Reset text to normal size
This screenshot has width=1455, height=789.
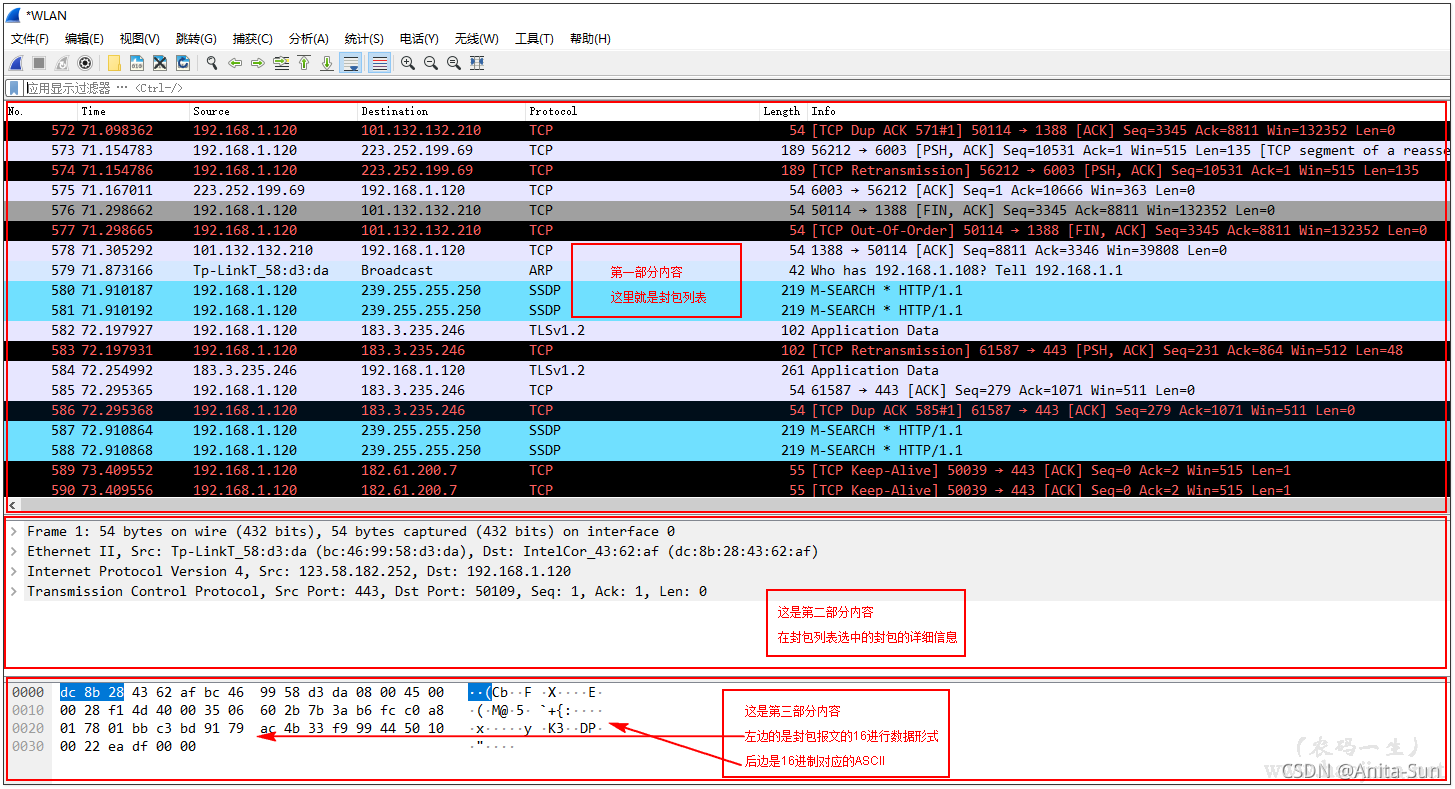click(x=454, y=63)
